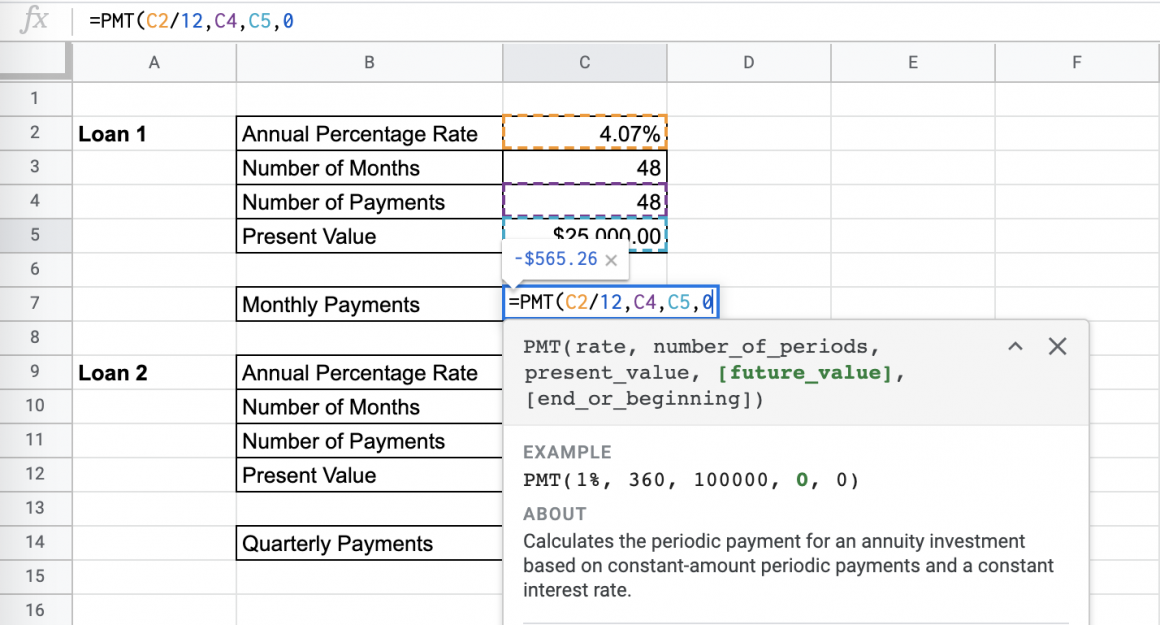Screen dimensions: 1160x625
Task: Select column F header
Action: click(1076, 61)
